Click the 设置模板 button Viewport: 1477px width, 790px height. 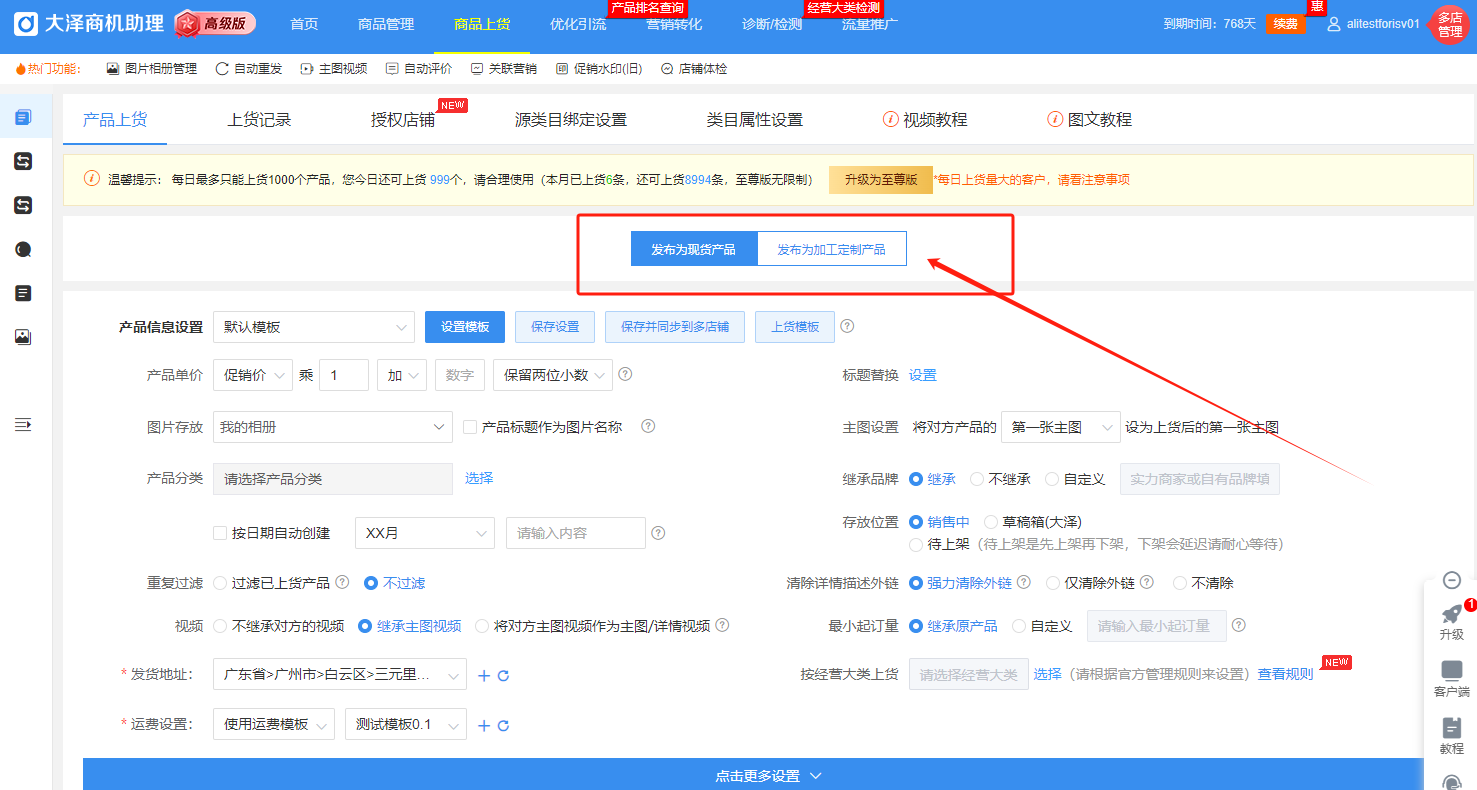point(465,327)
